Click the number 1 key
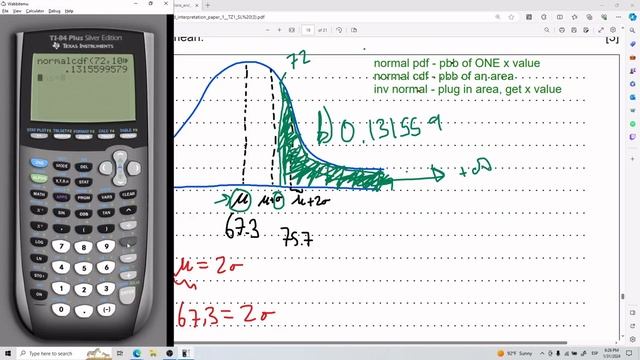This screenshot has height=360, width=640. pos(61,288)
